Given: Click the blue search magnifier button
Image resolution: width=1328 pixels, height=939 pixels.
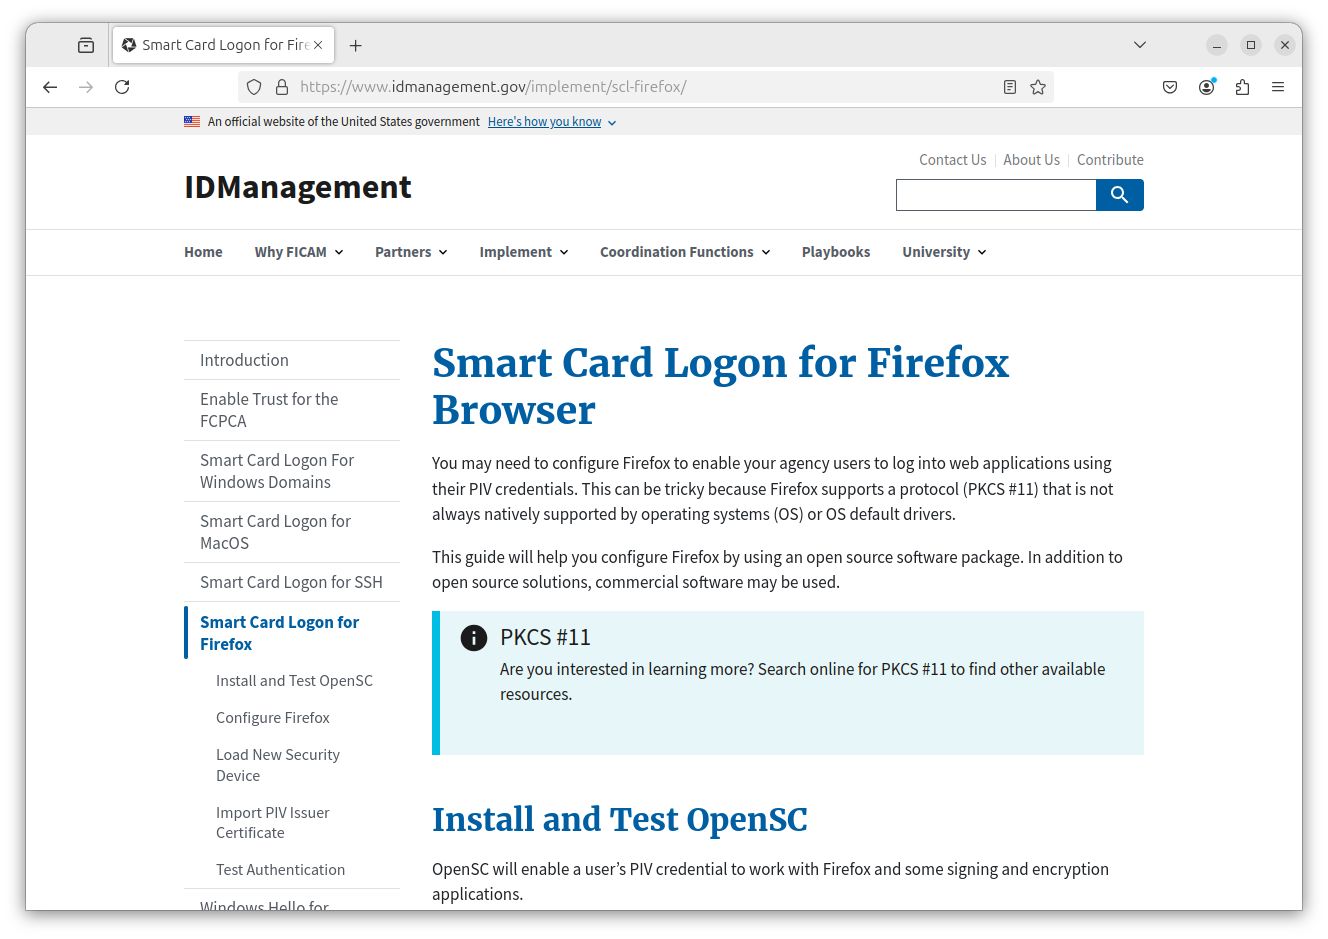Looking at the screenshot, I should 1119,195.
